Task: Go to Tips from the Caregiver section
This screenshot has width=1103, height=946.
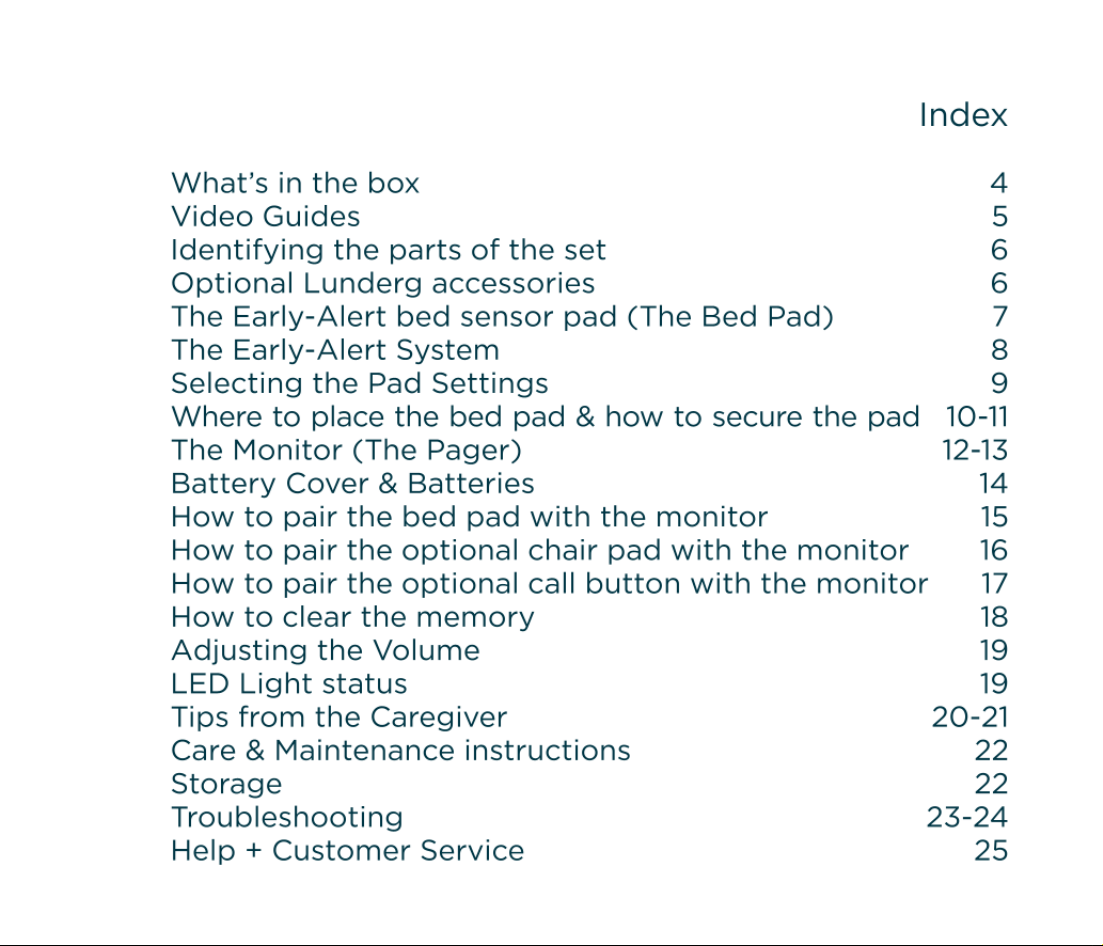Action: coord(338,717)
